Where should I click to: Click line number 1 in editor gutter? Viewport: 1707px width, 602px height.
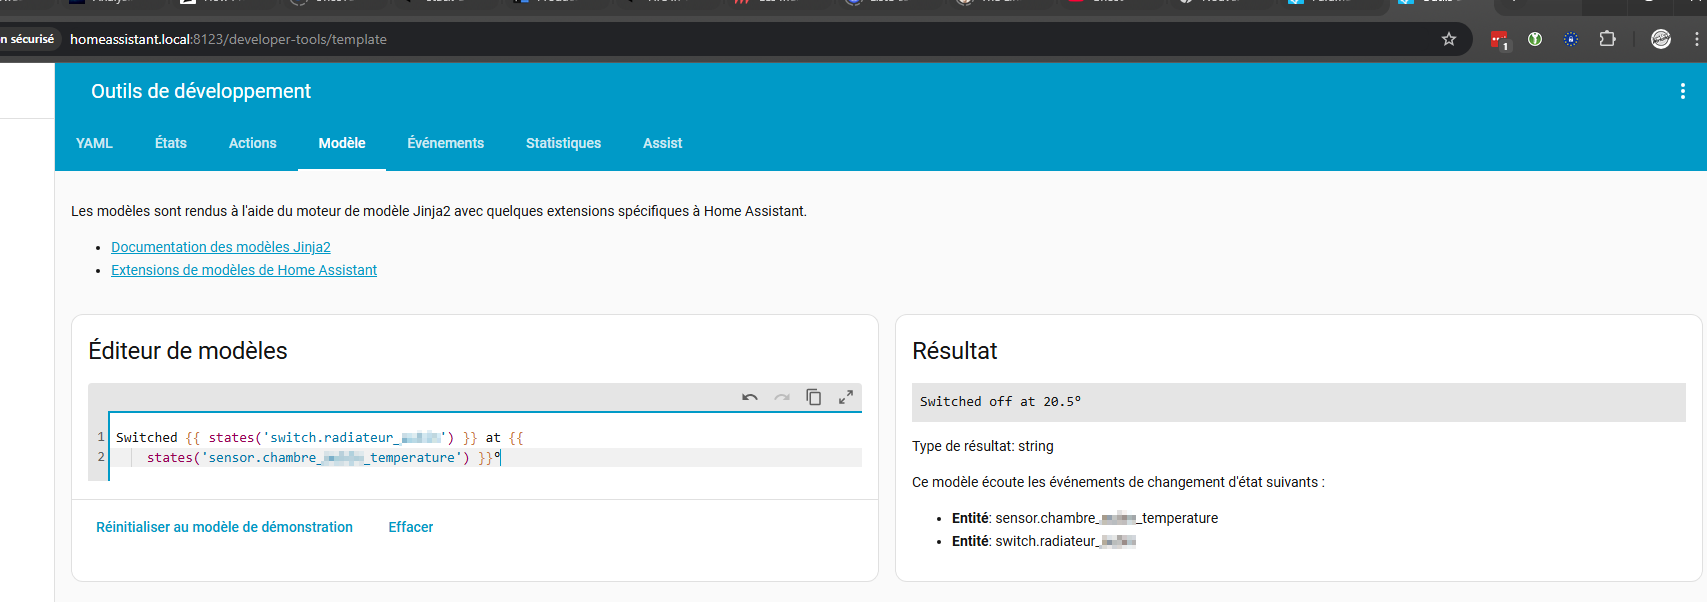[101, 437]
